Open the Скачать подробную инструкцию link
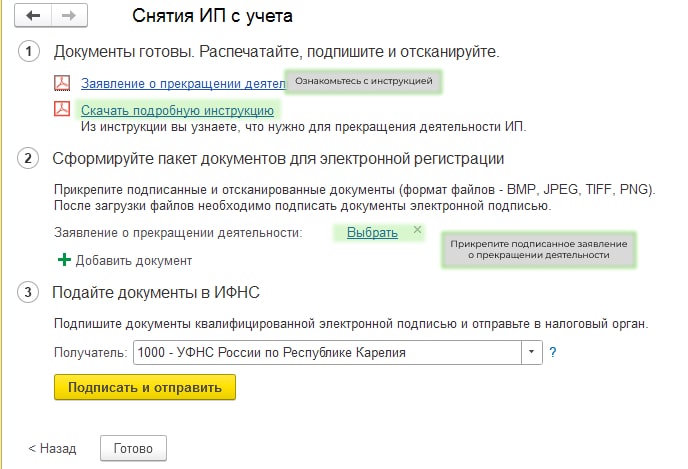688x469 pixels. click(x=177, y=110)
